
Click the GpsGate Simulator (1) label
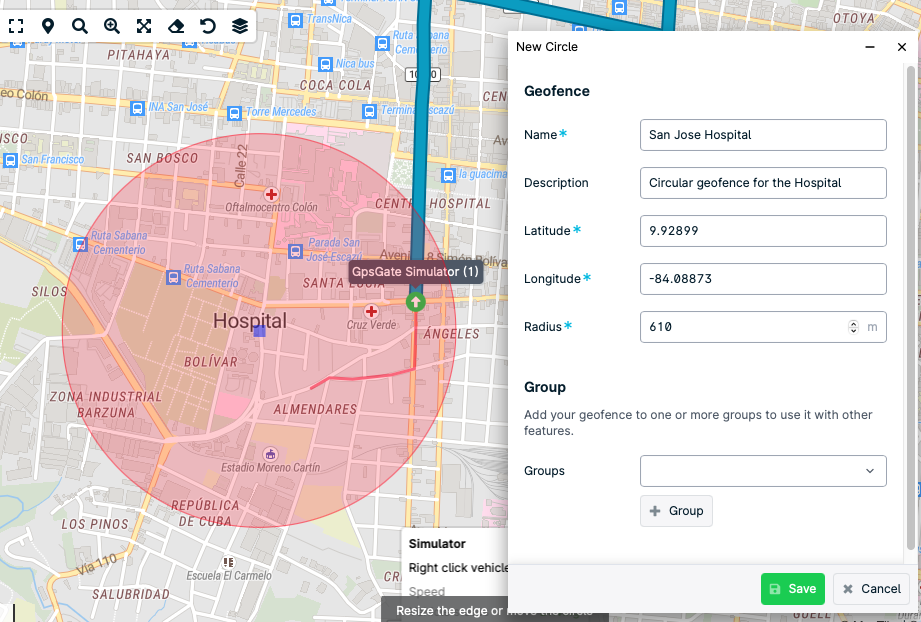415,272
